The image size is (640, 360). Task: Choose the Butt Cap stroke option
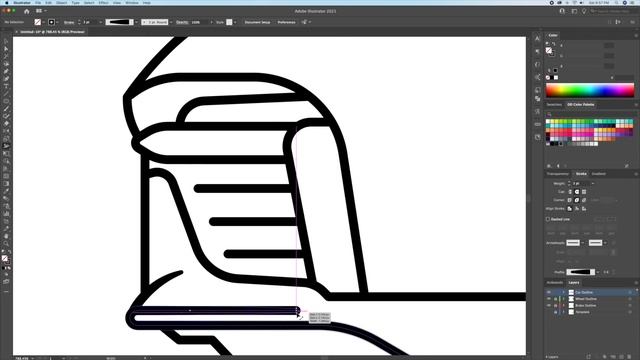(x=570, y=191)
